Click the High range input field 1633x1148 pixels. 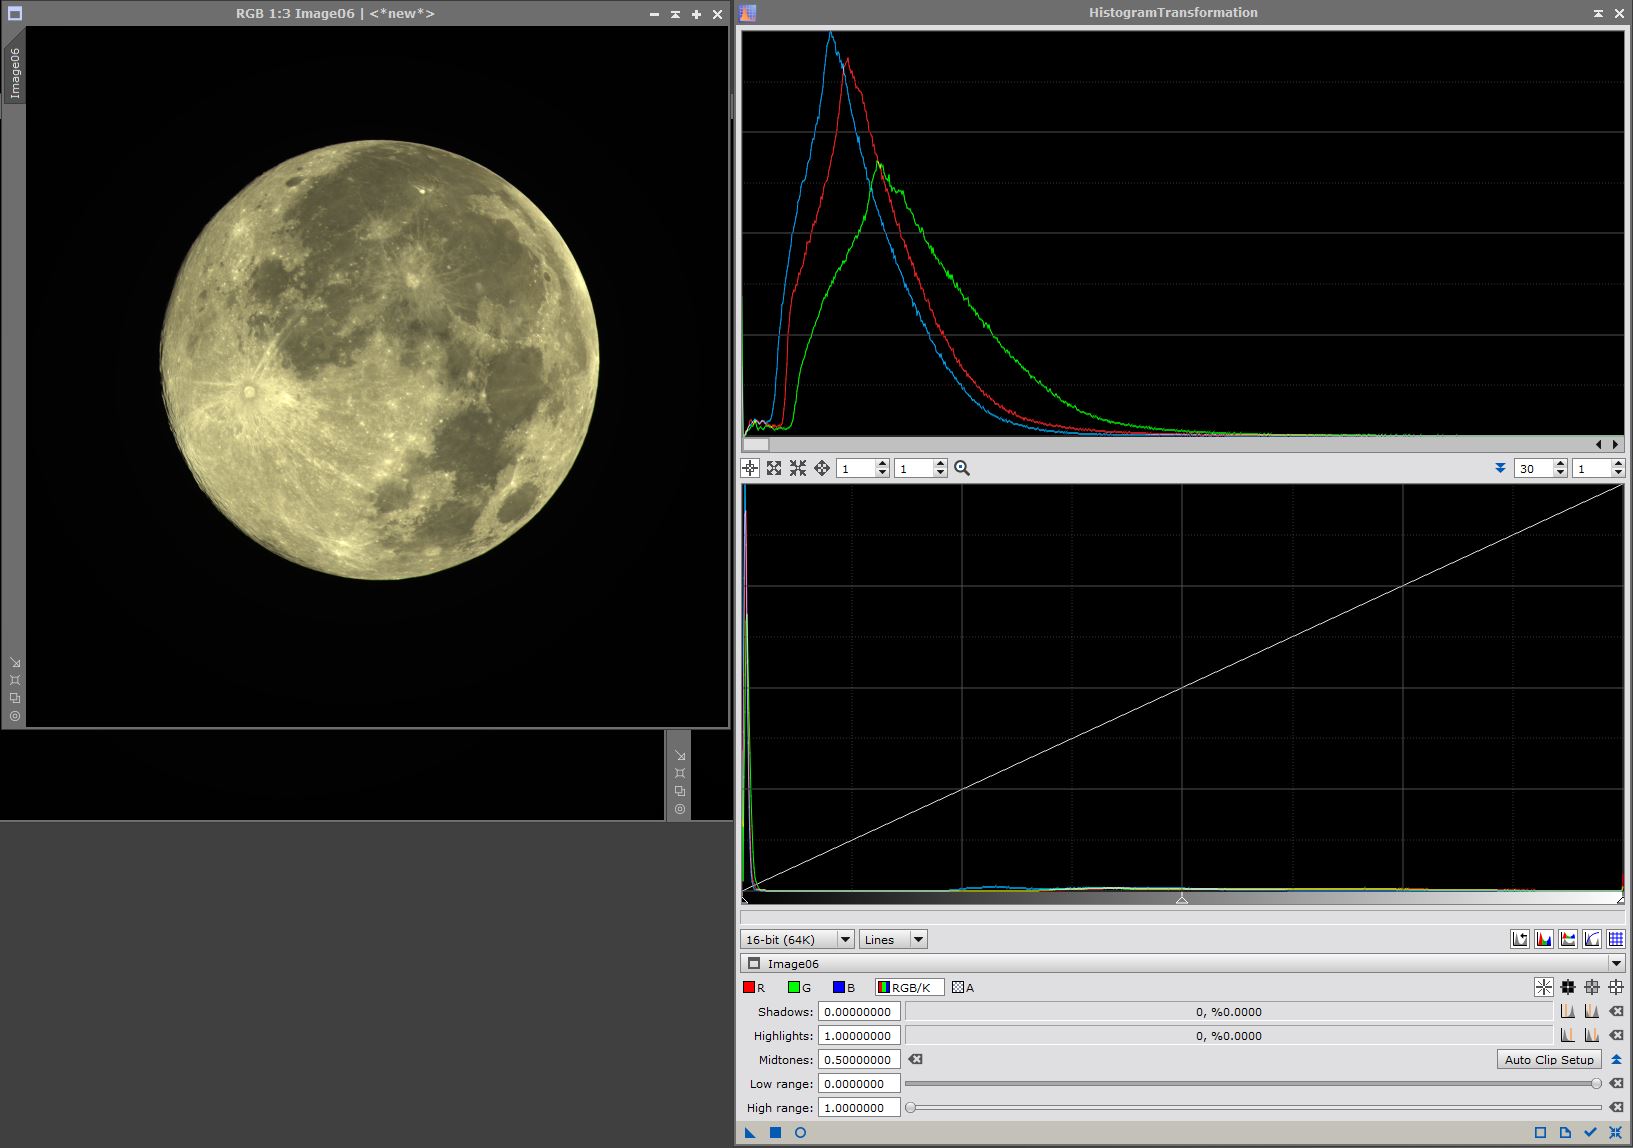click(859, 1107)
